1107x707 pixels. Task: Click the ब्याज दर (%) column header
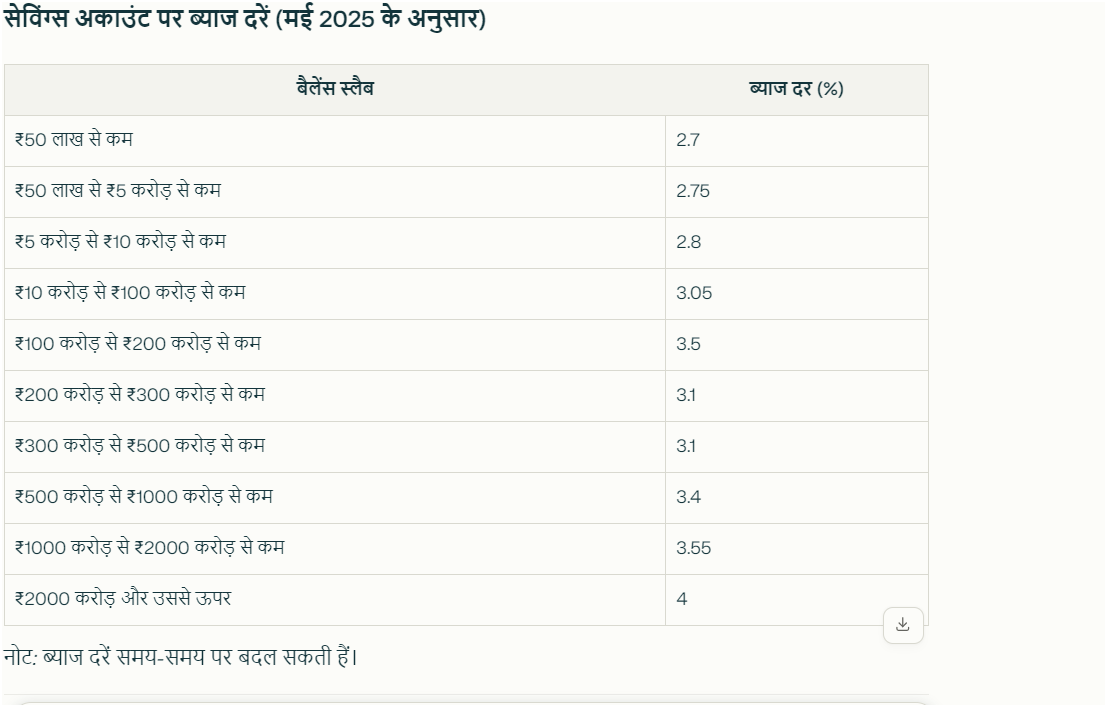(x=796, y=89)
